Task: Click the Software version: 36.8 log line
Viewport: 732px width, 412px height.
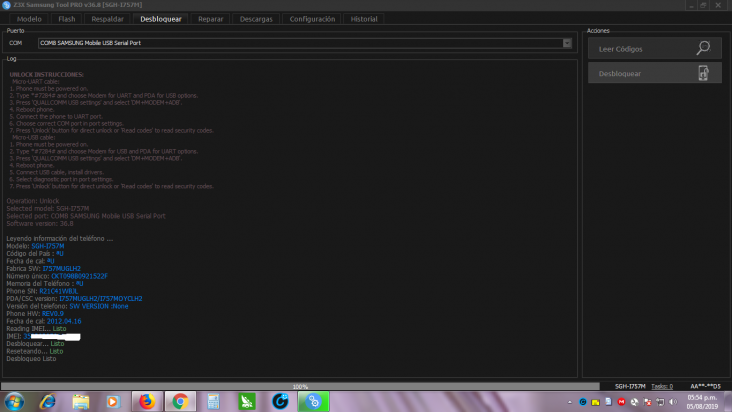Action: [40, 223]
